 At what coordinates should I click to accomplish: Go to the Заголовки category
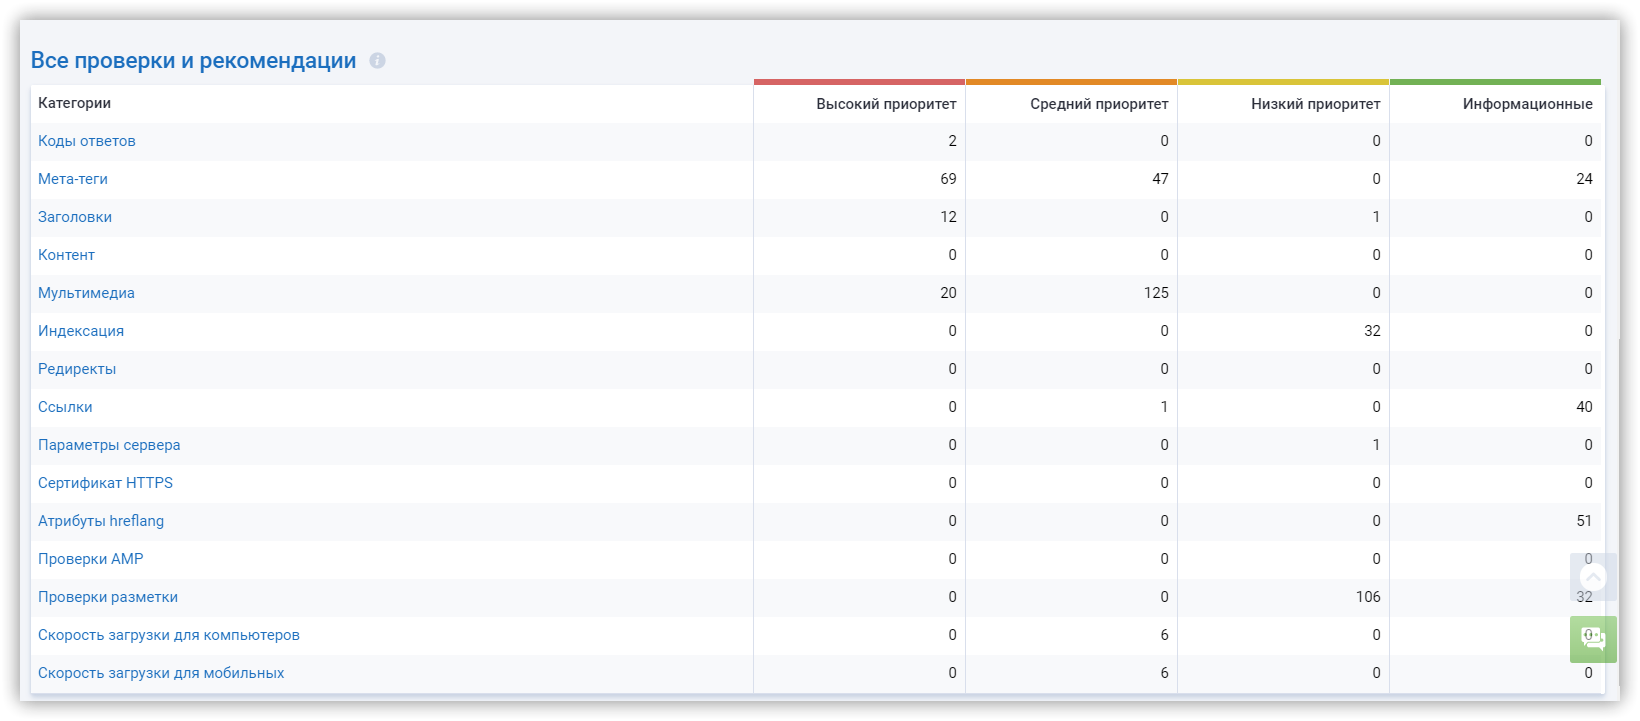[75, 217]
